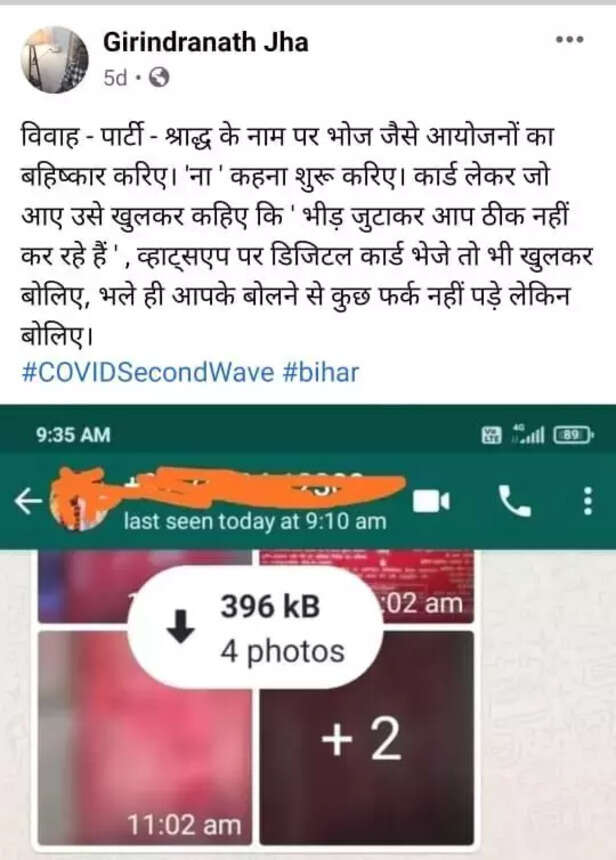
Task: Open the blurred photo stamped 11:02 am
Action: click(145, 738)
